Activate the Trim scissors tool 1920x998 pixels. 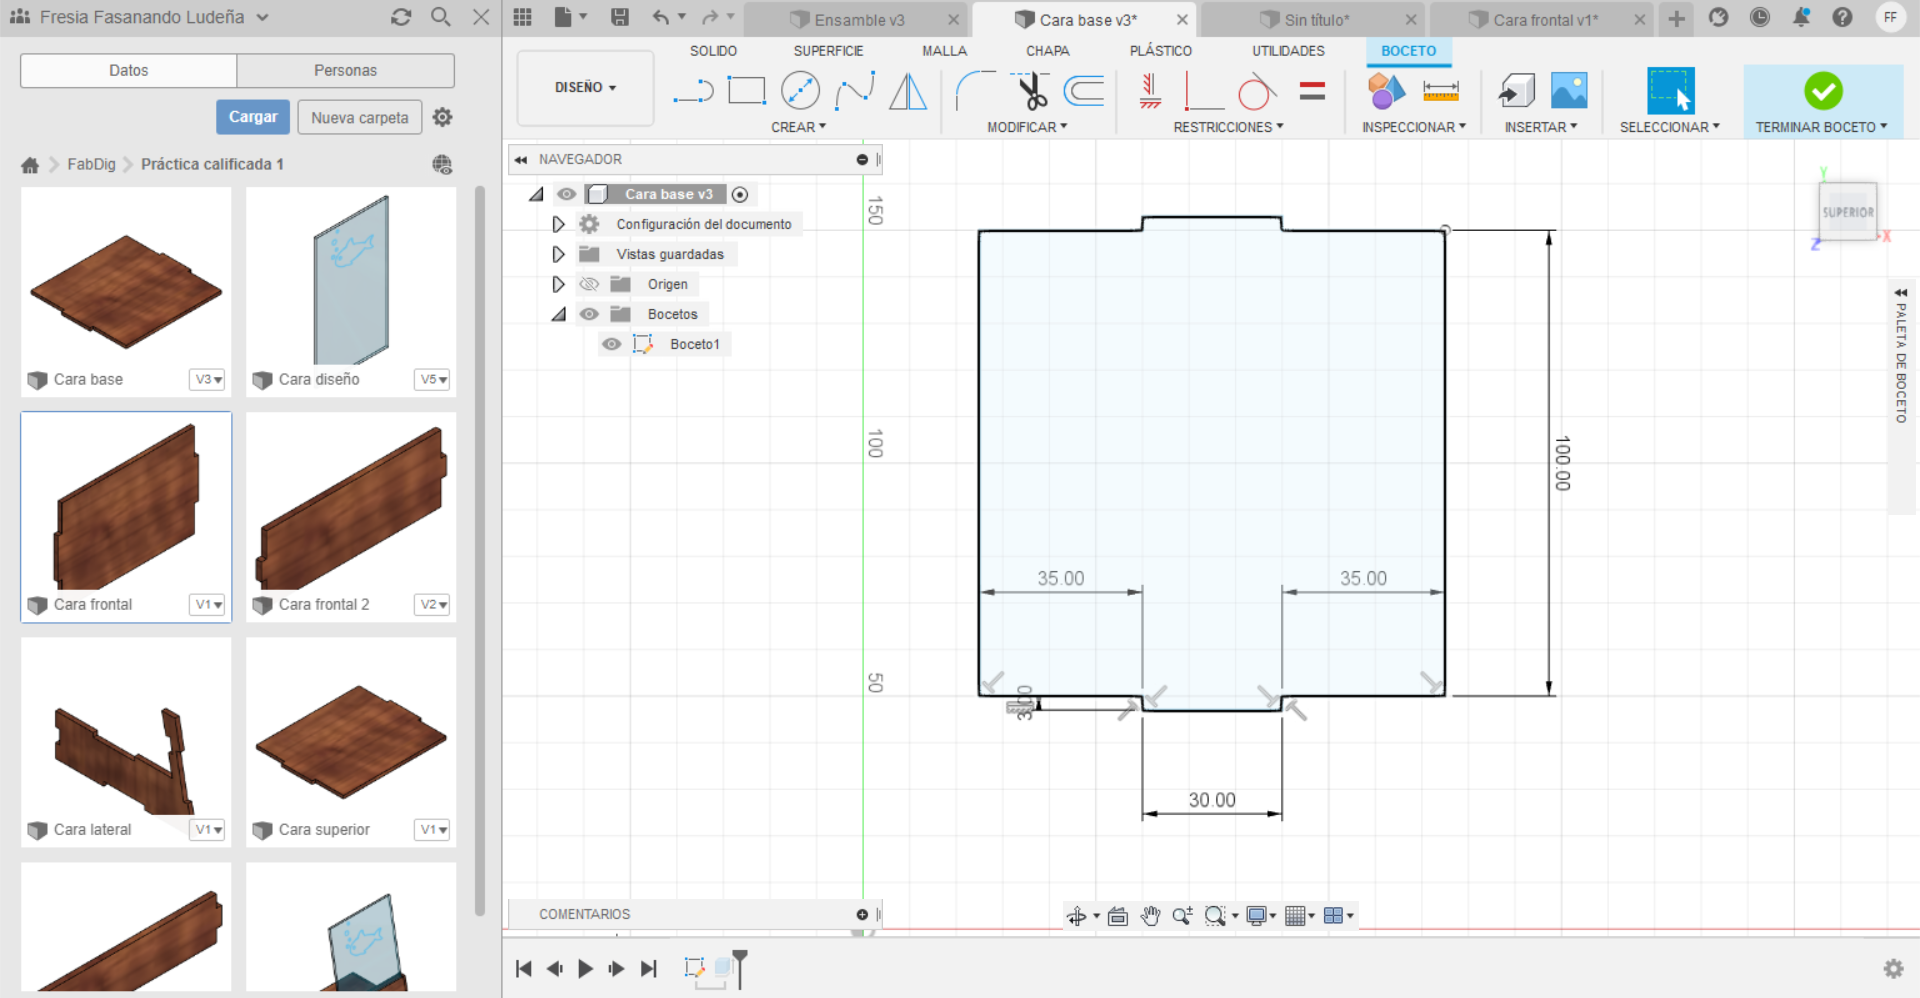point(1031,92)
